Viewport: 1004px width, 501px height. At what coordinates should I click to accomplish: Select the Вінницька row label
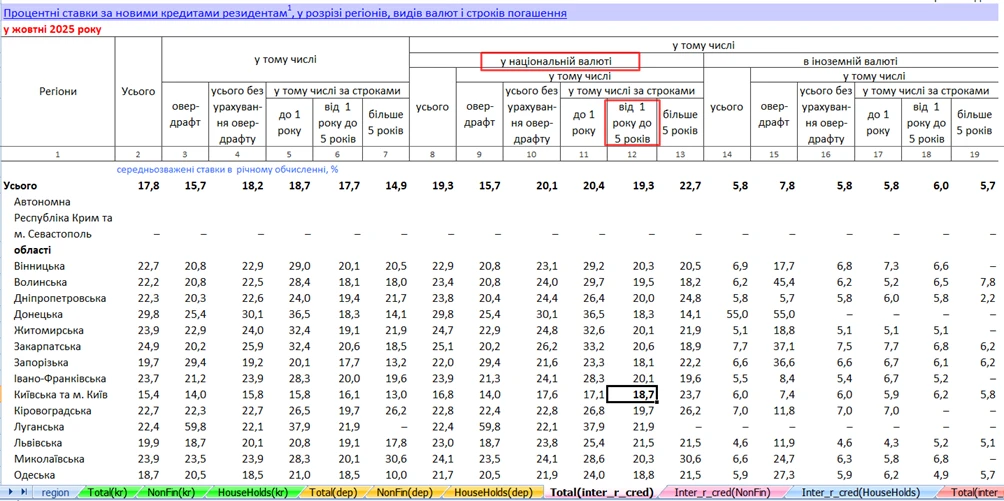pyautogui.click(x=38, y=266)
